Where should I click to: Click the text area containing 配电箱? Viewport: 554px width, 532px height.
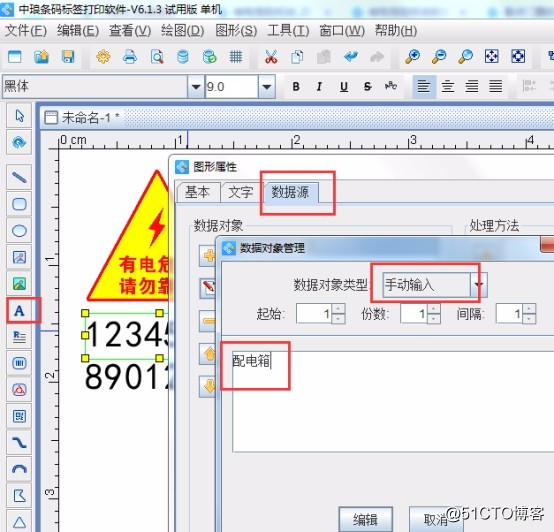pos(393,401)
